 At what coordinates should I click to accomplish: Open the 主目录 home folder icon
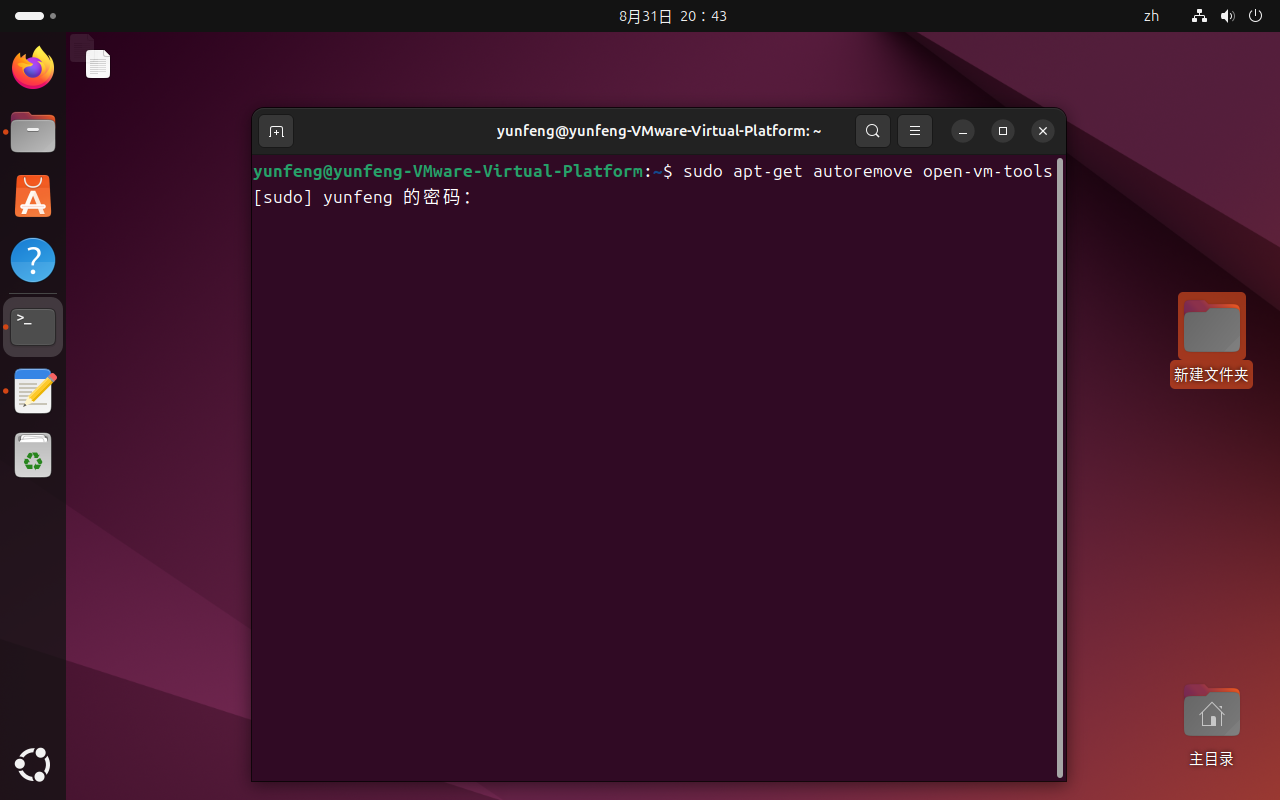point(1211,725)
